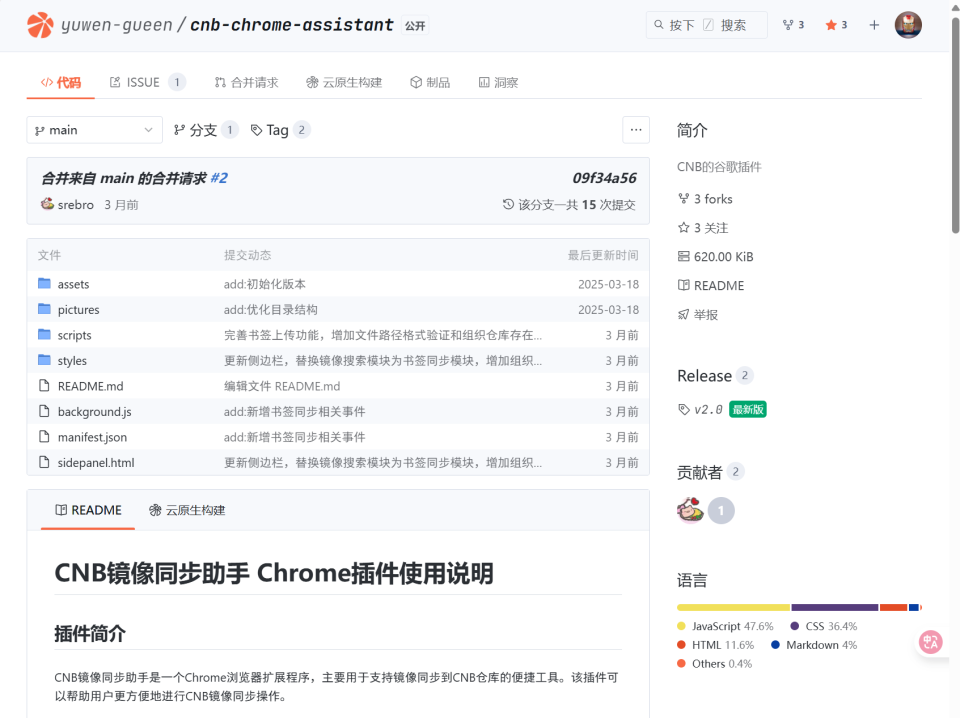The width and height of the screenshot is (960, 718).
Task: Open the assets folder
Action: 73,284
